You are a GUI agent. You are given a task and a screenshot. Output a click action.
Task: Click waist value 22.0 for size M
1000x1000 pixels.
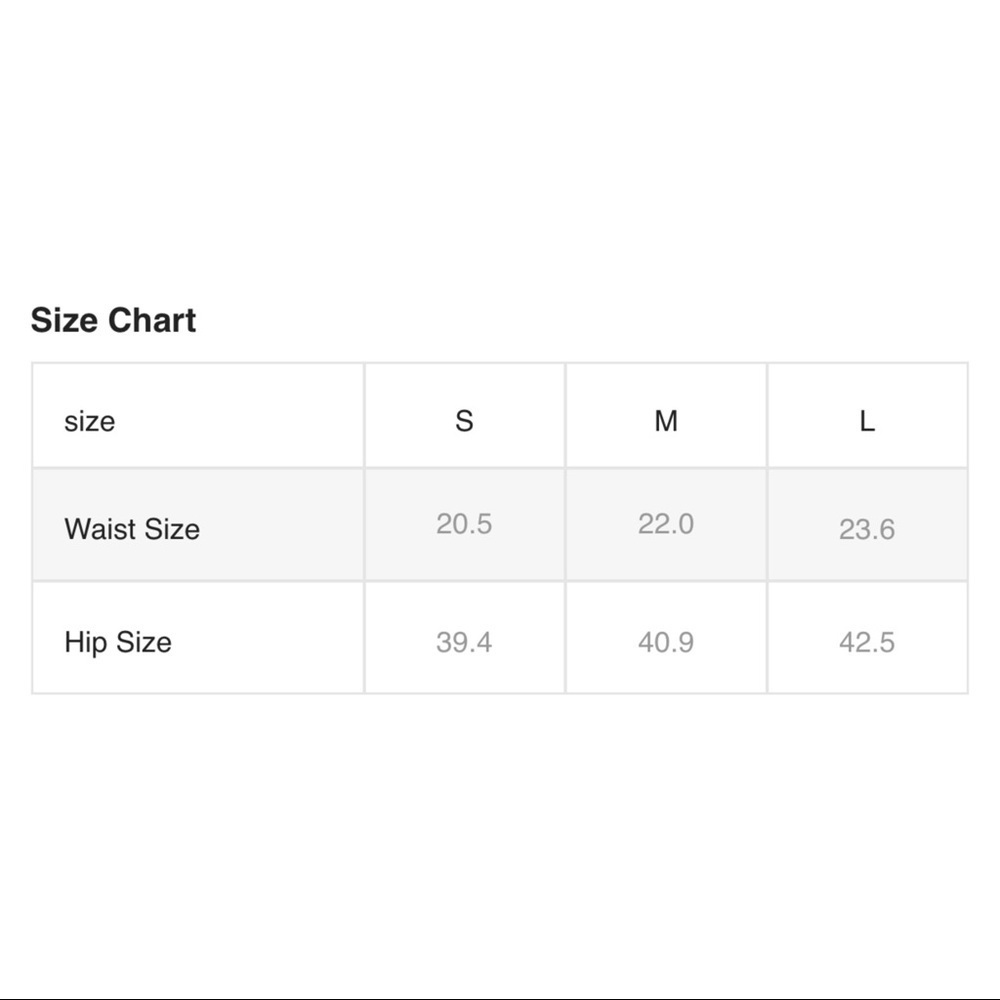[x=666, y=524]
